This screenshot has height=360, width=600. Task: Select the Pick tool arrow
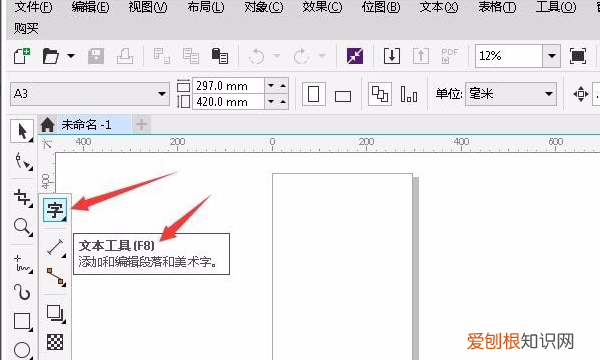[22, 131]
